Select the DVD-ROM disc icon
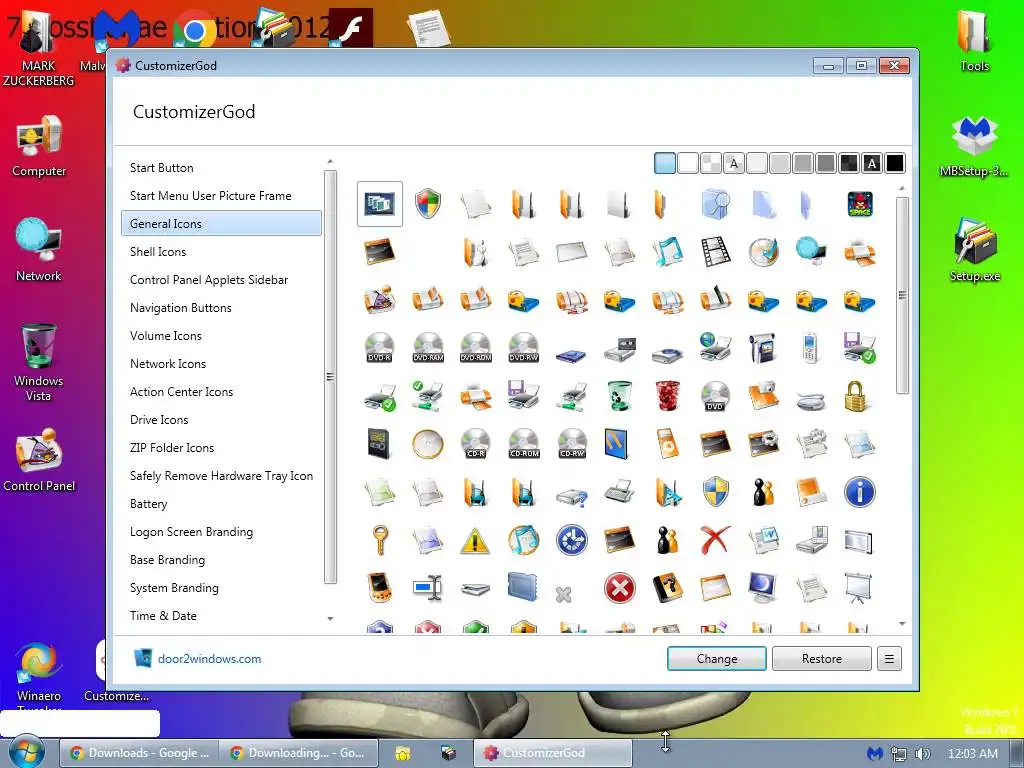The height and width of the screenshot is (768, 1024). 475,348
